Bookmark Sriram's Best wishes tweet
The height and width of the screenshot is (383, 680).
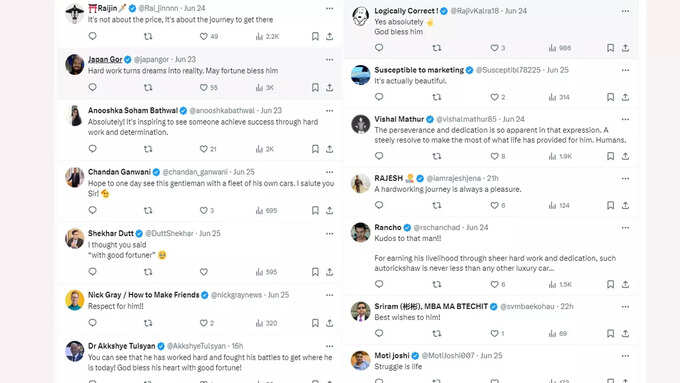(x=611, y=334)
